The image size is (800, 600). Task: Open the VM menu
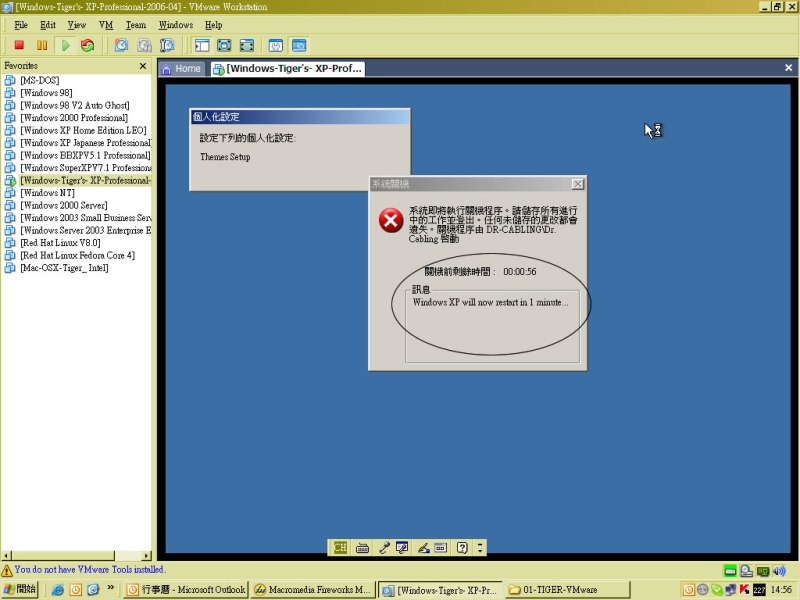coord(106,25)
